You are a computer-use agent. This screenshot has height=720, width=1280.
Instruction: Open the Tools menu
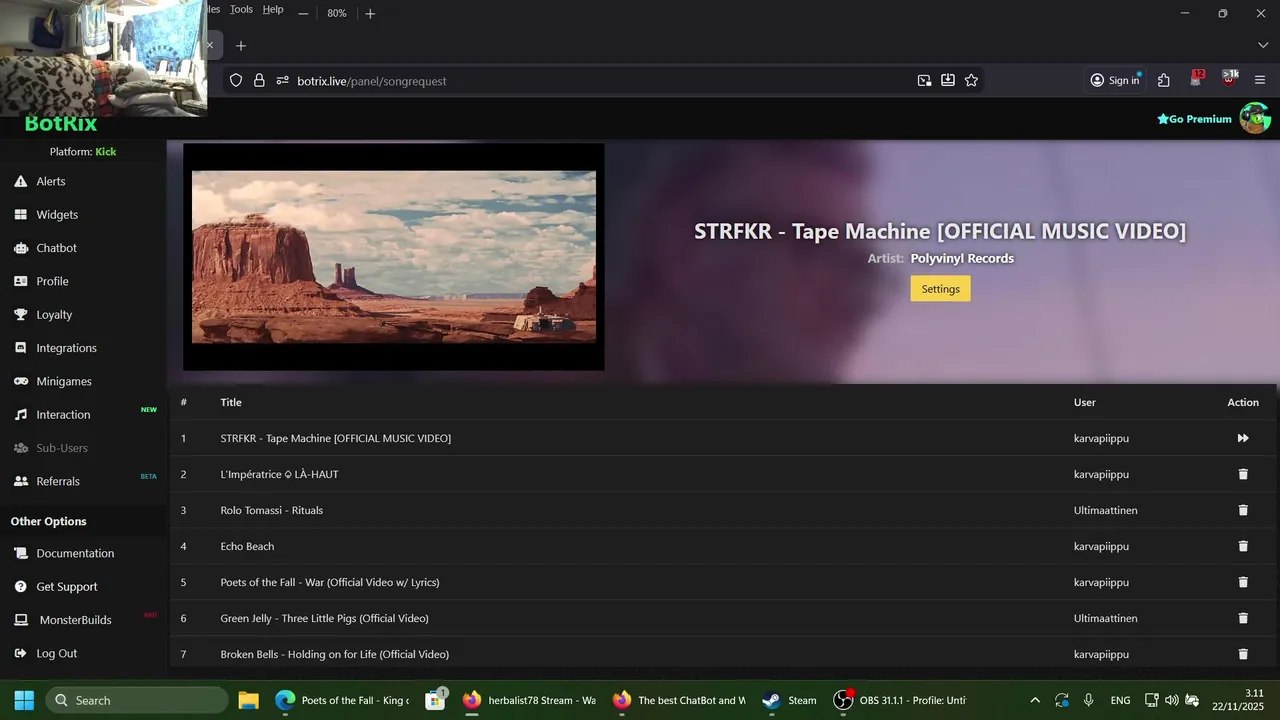coord(241,9)
